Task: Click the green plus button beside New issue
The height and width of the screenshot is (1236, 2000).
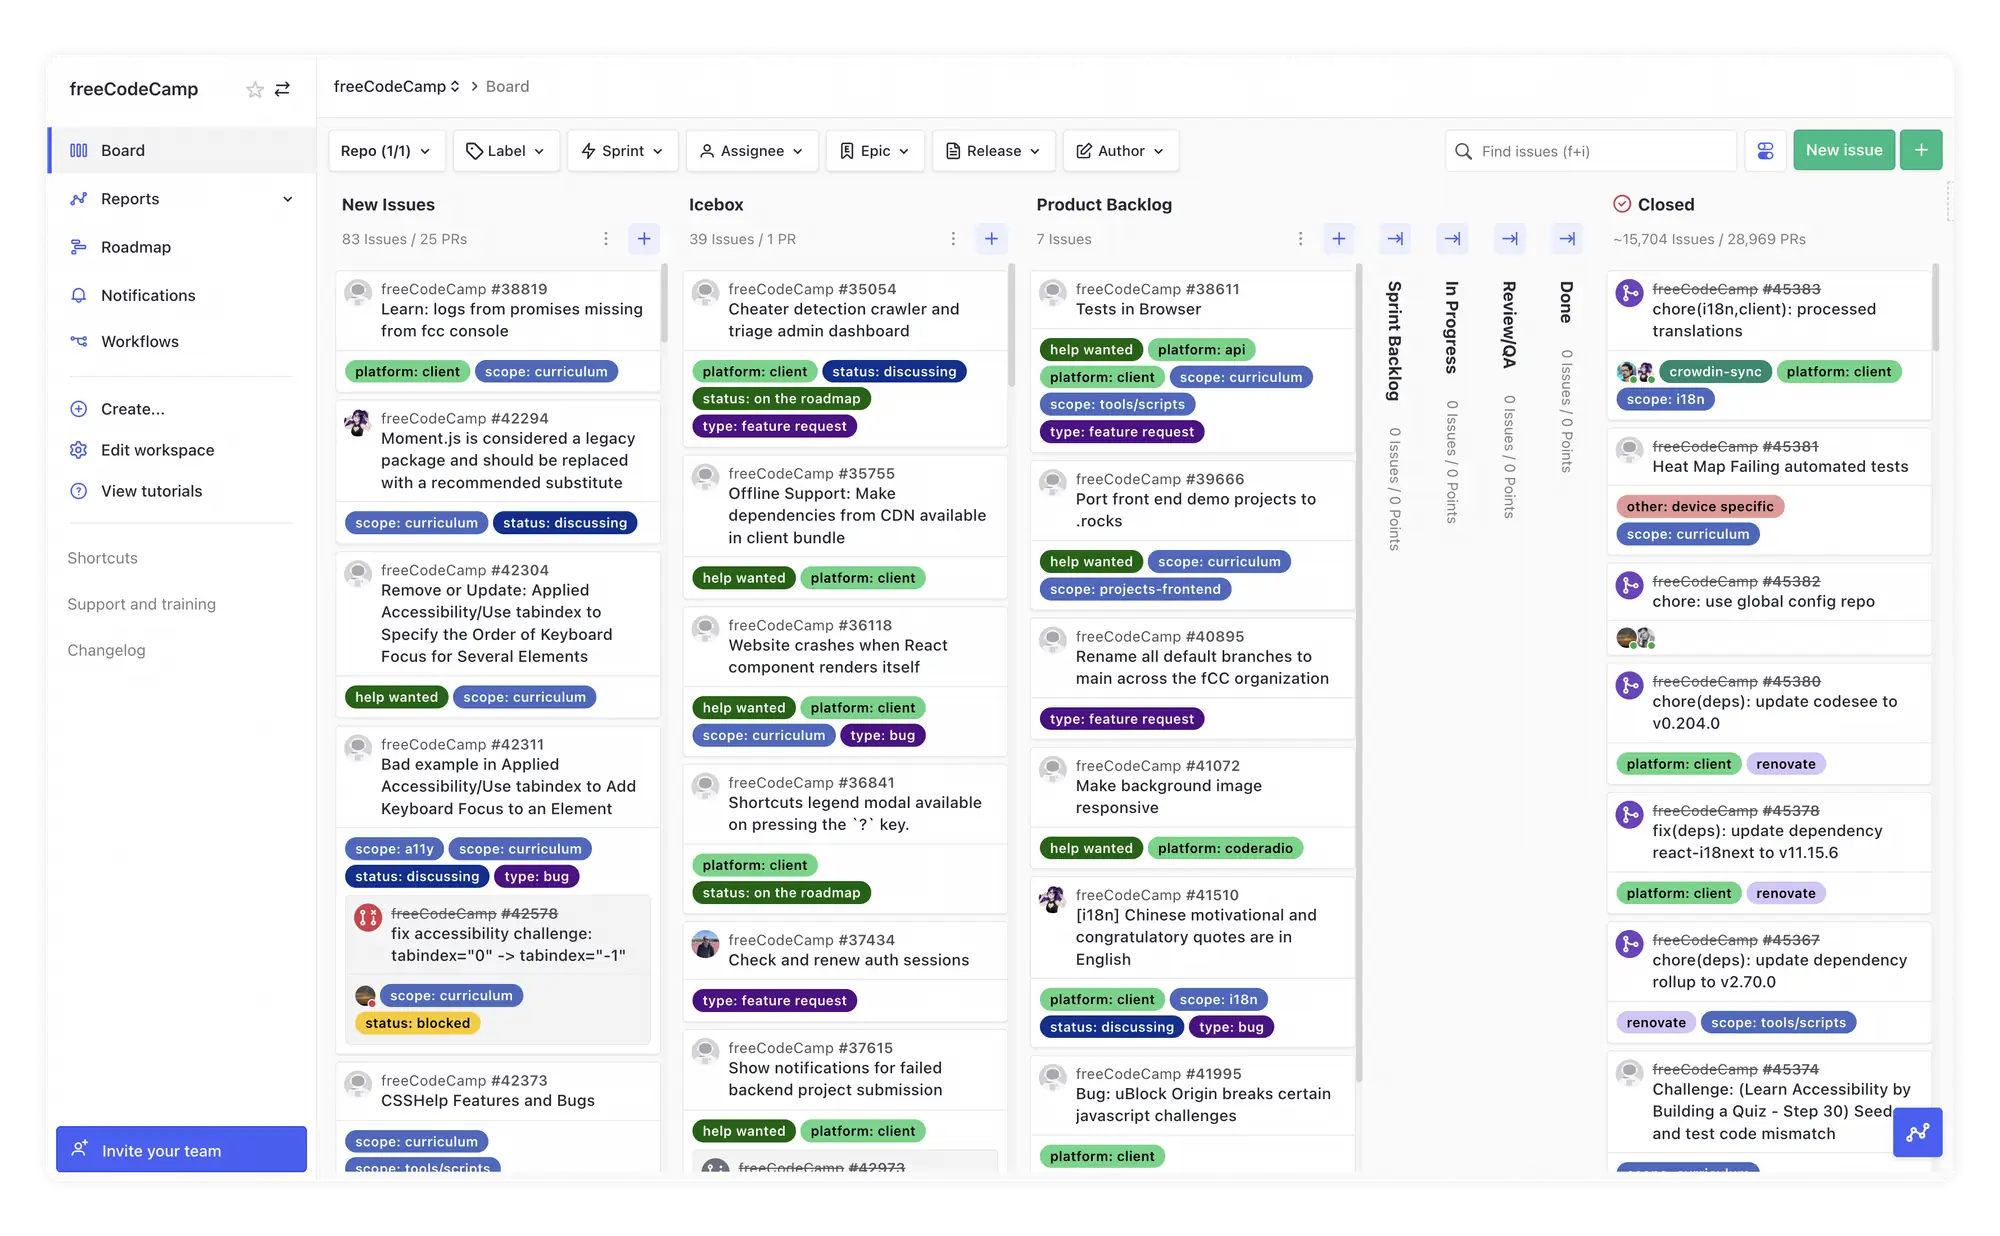Action: point(1920,150)
